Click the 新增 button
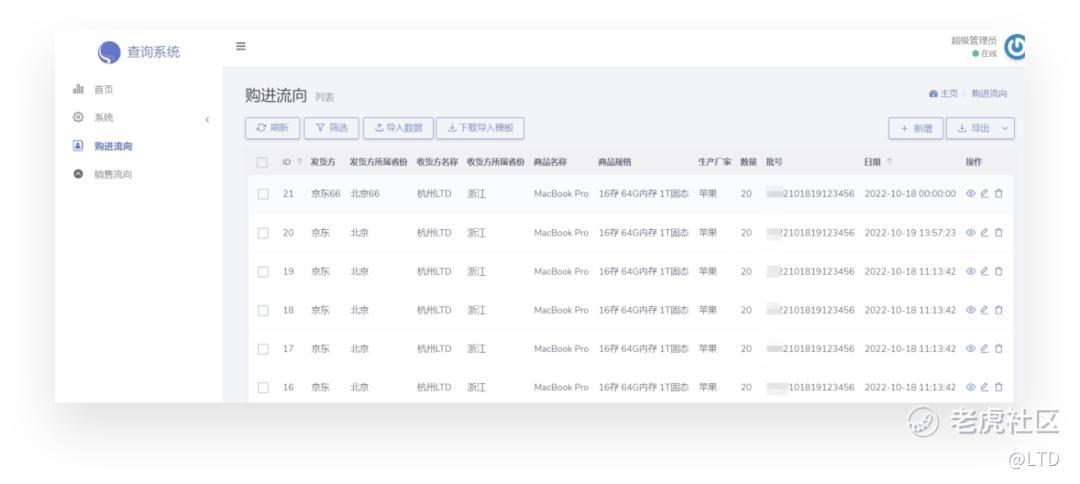This screenshot has width=1080, height=484. point(915,128)
